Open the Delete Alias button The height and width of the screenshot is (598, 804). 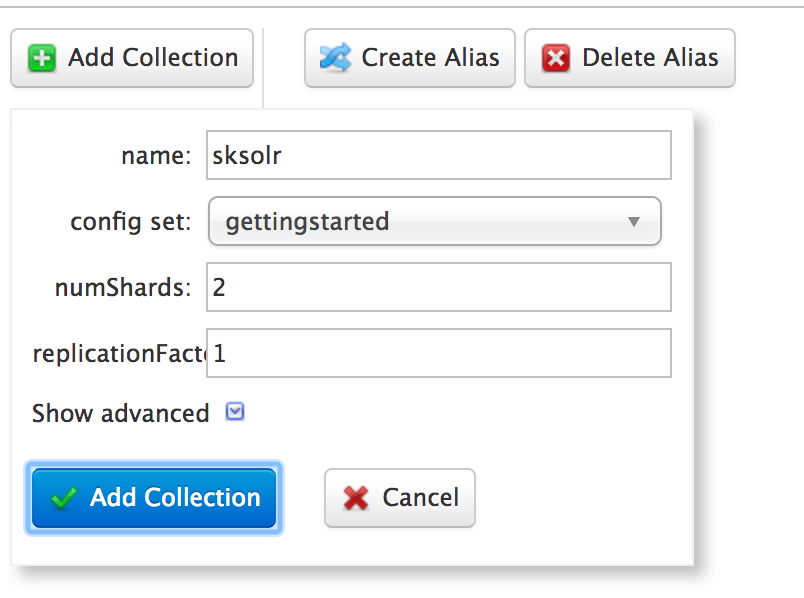(x=630, y=58)
